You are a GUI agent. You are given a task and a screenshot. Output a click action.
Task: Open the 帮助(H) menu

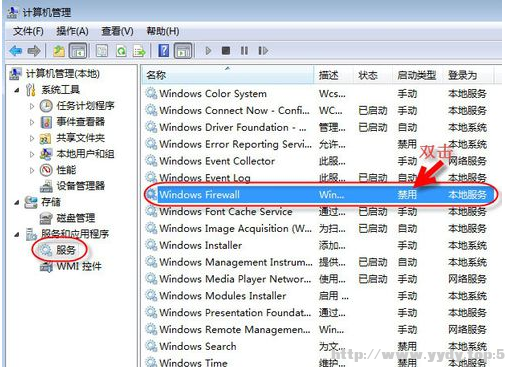pos(163,31)
